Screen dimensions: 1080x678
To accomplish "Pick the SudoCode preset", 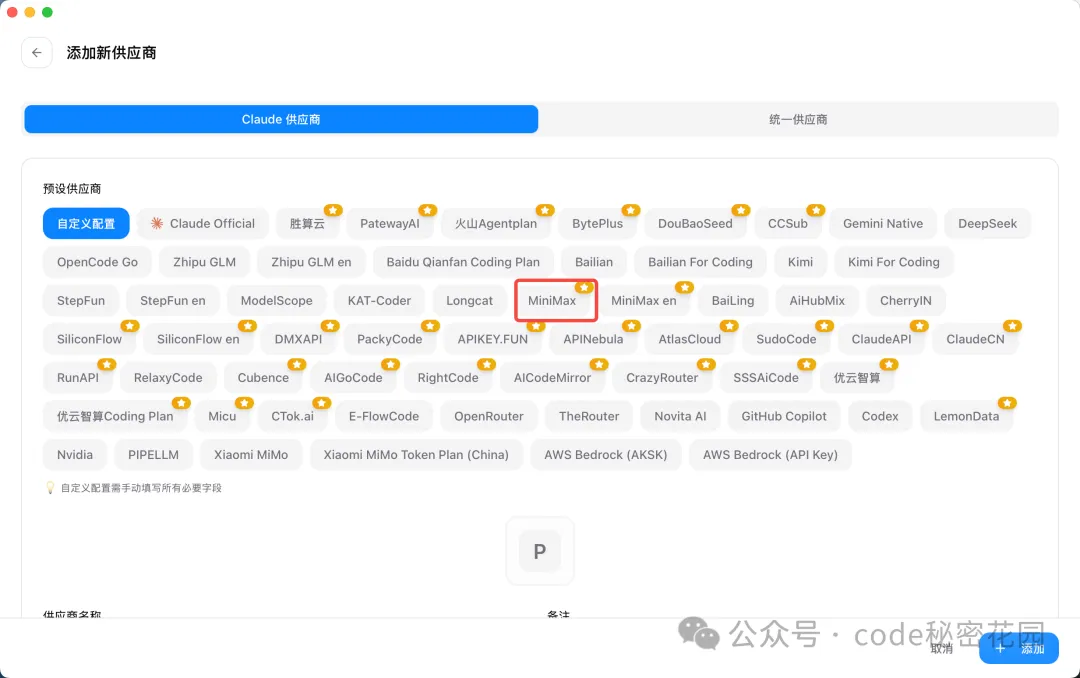I will tap(787, 339).
